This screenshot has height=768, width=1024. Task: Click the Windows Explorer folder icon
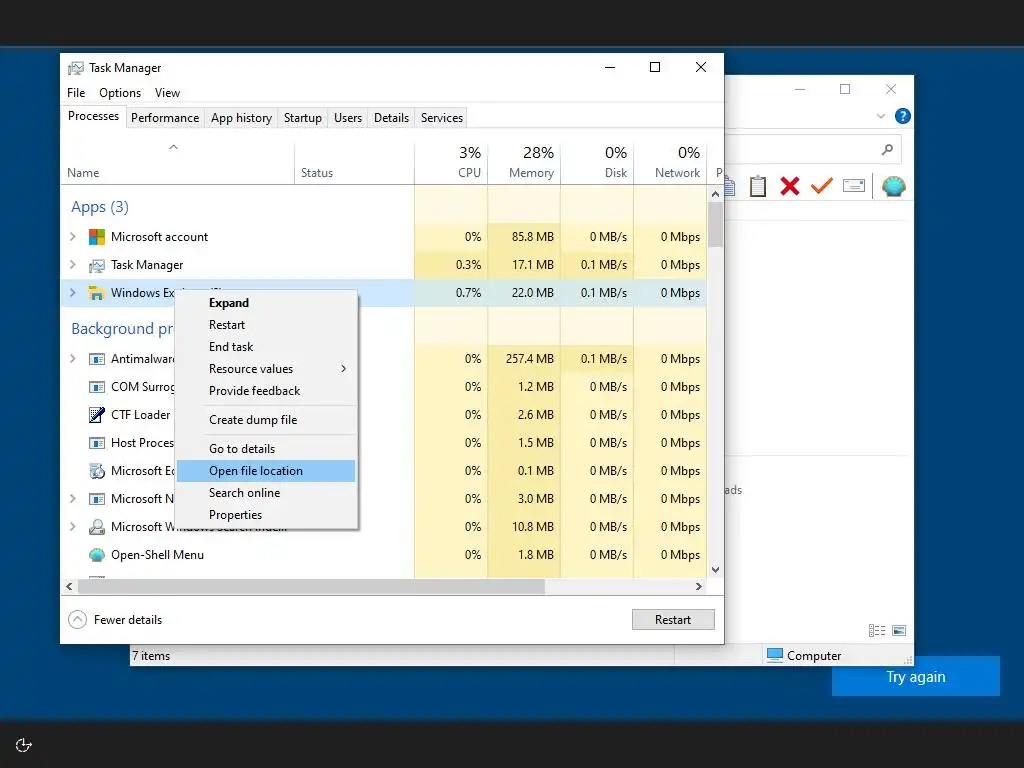coord(97,293)
